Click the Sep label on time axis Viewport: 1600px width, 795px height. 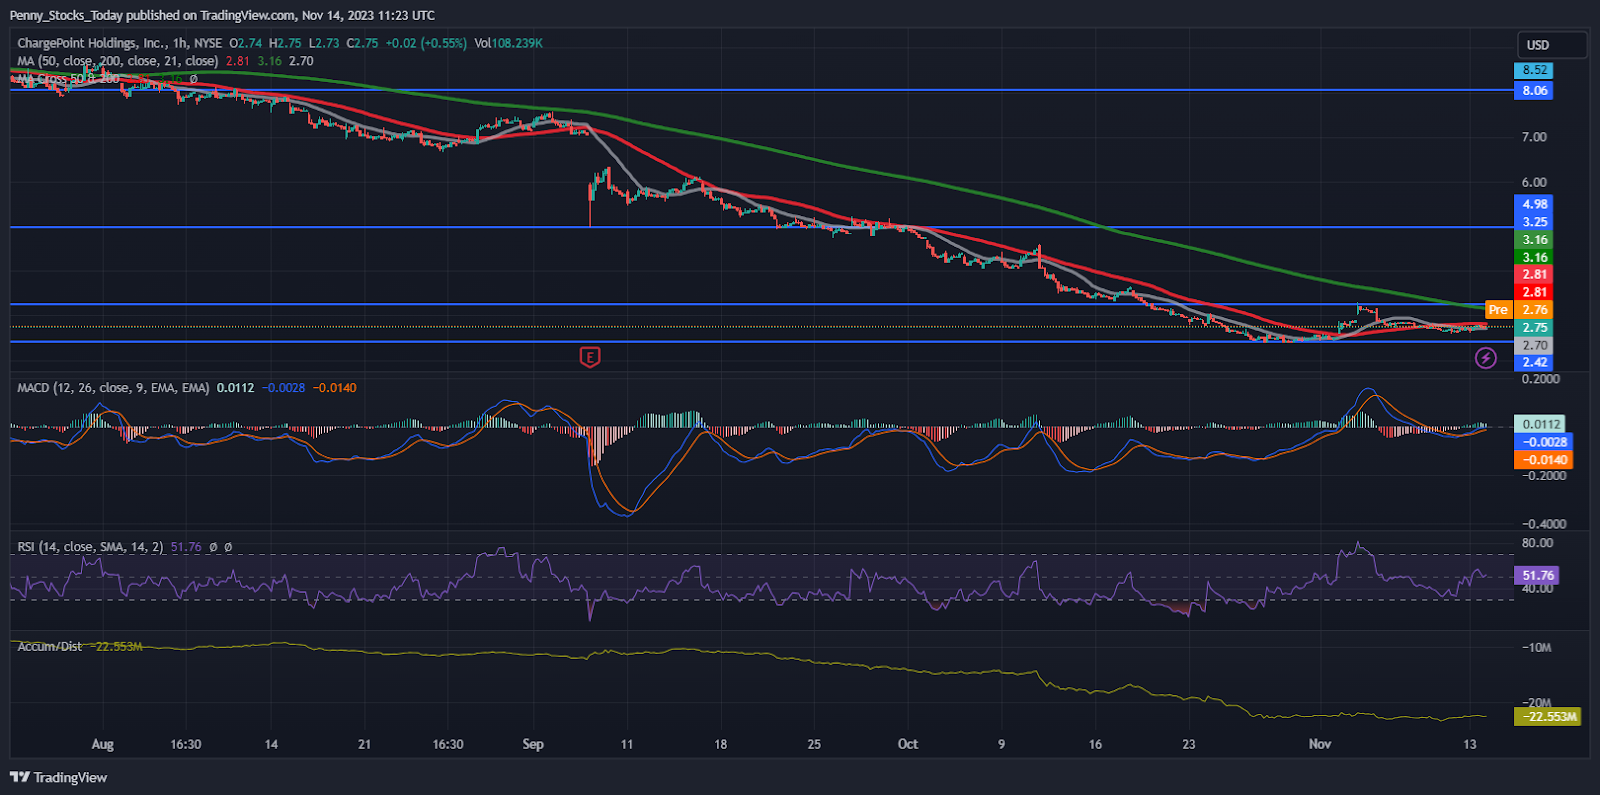(x=533, y=744)
